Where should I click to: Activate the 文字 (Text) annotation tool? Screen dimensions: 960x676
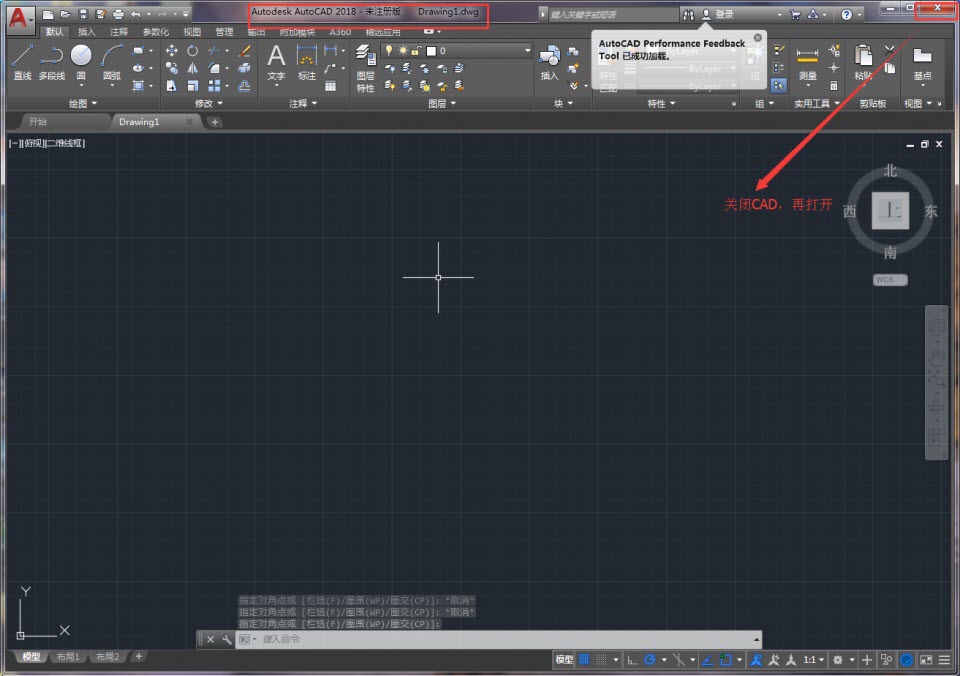pos(276,60)
